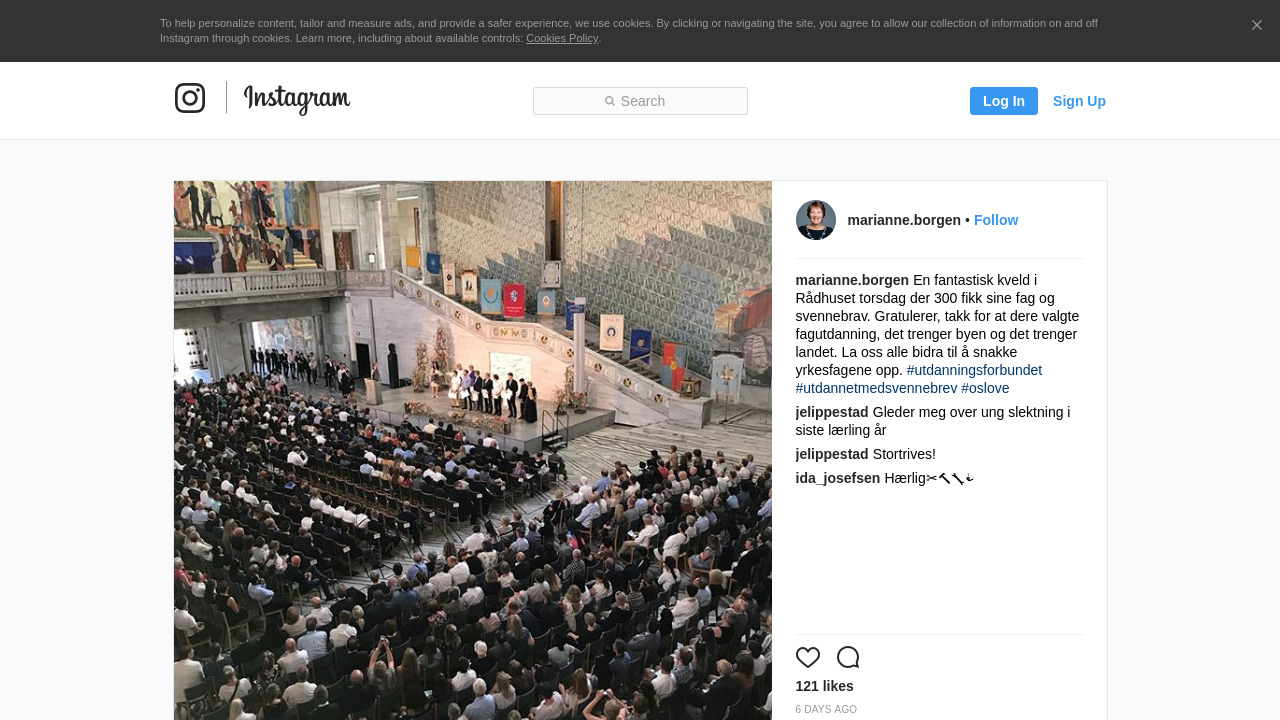This screenshot has width=1280, height=720.
Task: Click the search magnifier icon
Action: 610,101
